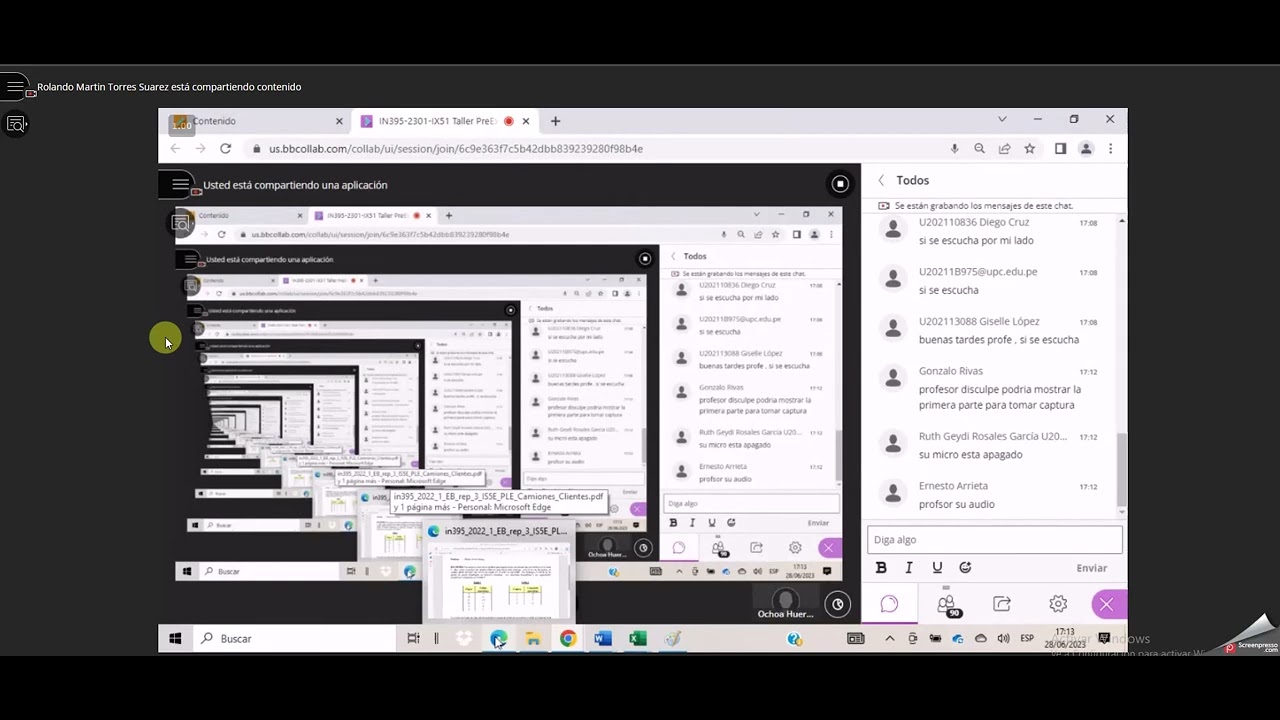Stop sharing the application
Viewport: 1280px width, 720px height.
[840, 184]
